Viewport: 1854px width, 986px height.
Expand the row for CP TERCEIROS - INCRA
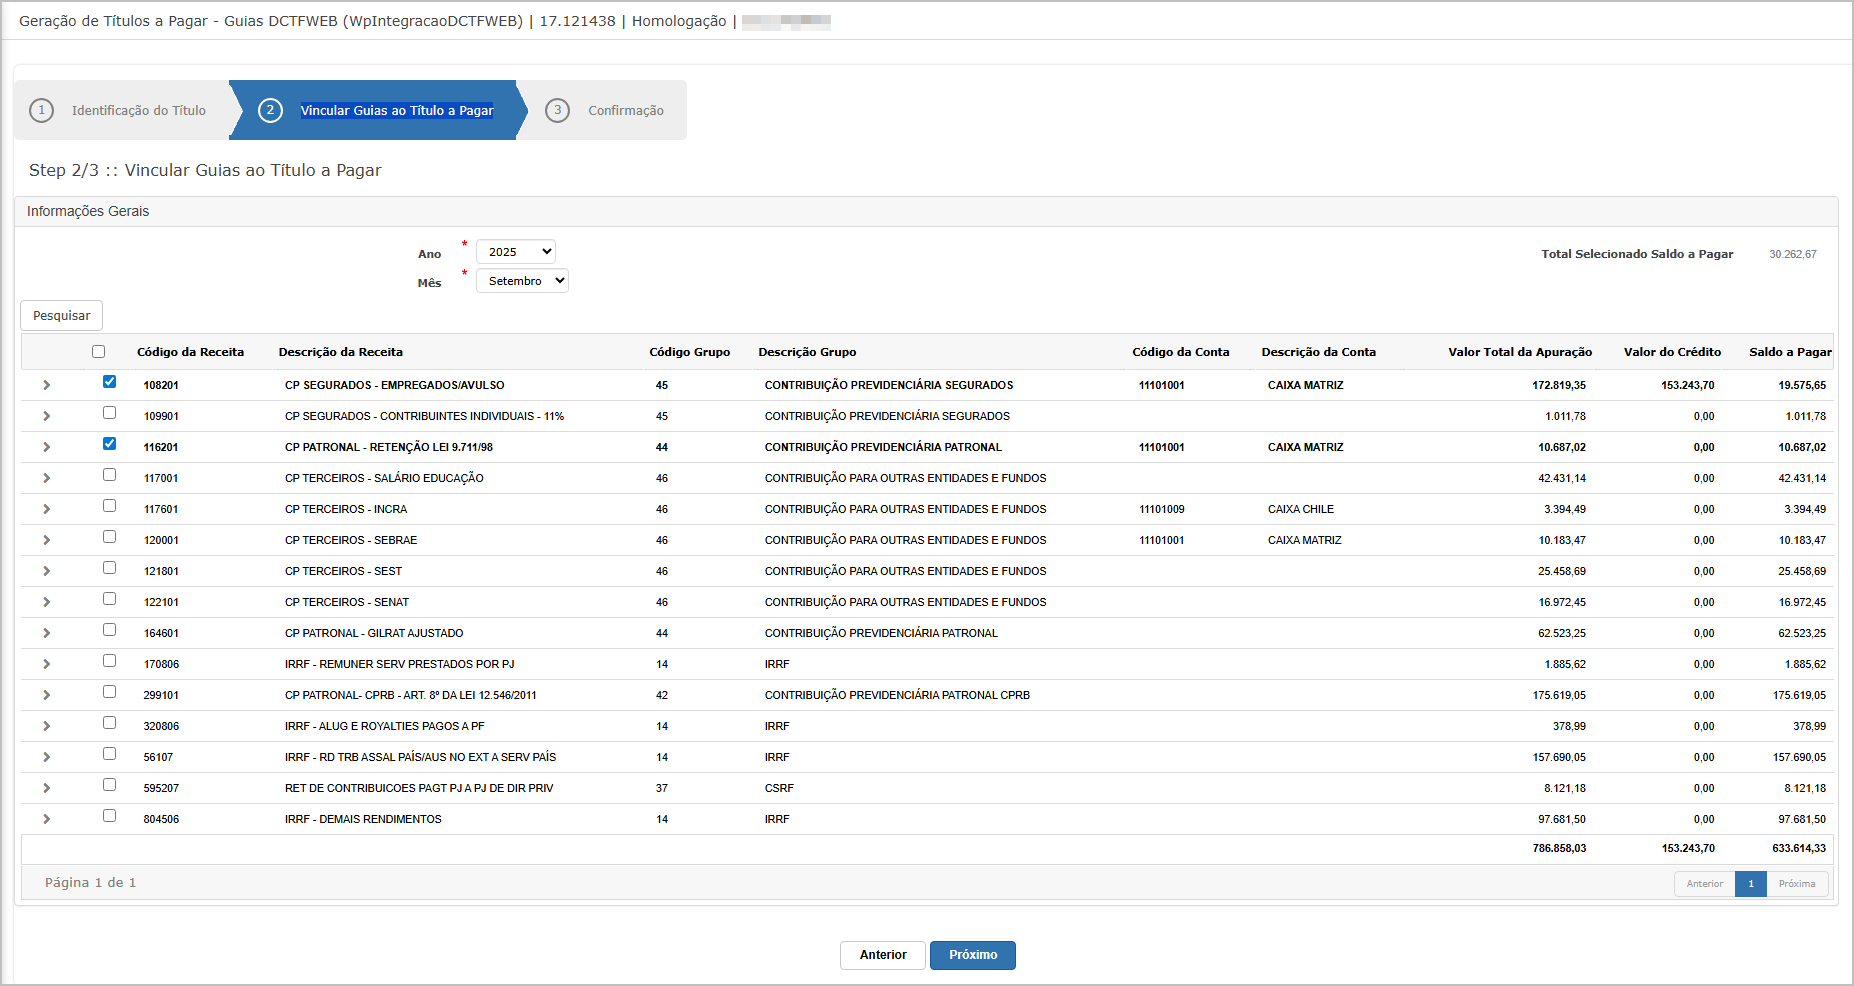coord(47,509)
